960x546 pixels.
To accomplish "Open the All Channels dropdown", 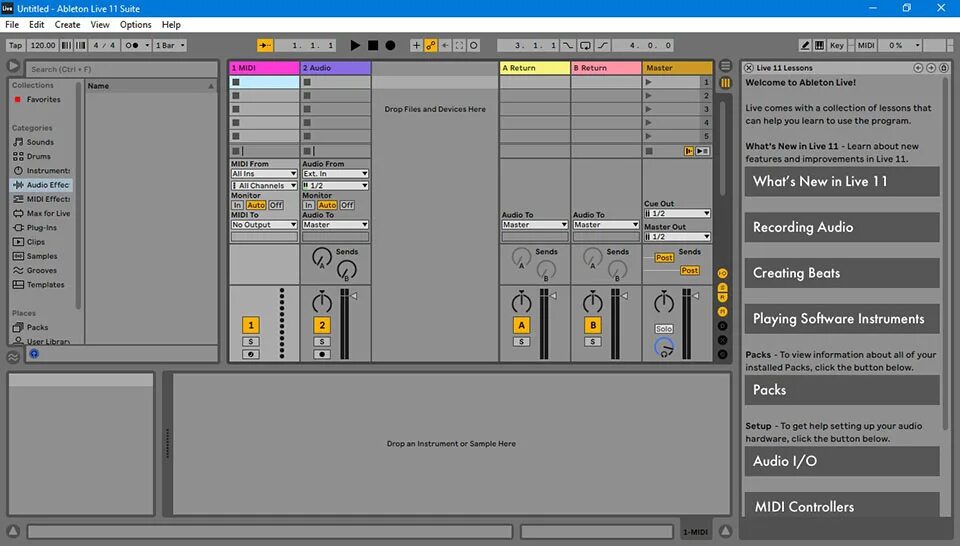I will [264, 185].
